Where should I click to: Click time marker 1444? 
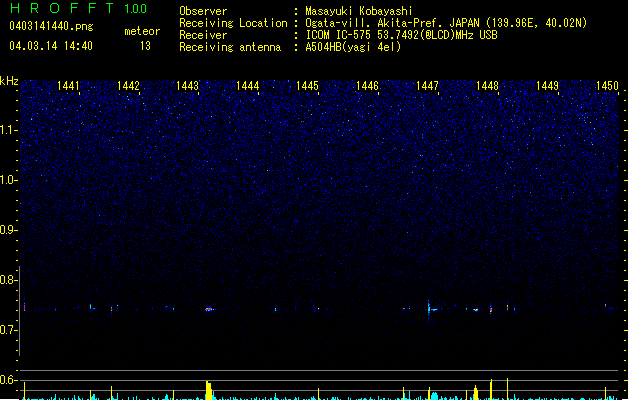248,85
